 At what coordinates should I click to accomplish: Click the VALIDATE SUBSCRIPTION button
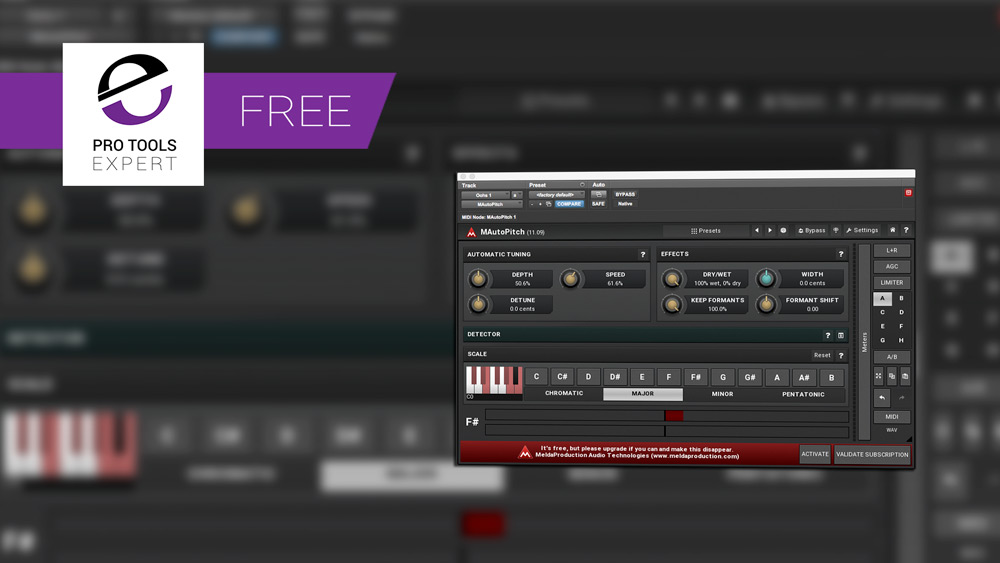(x=872, y=455)
